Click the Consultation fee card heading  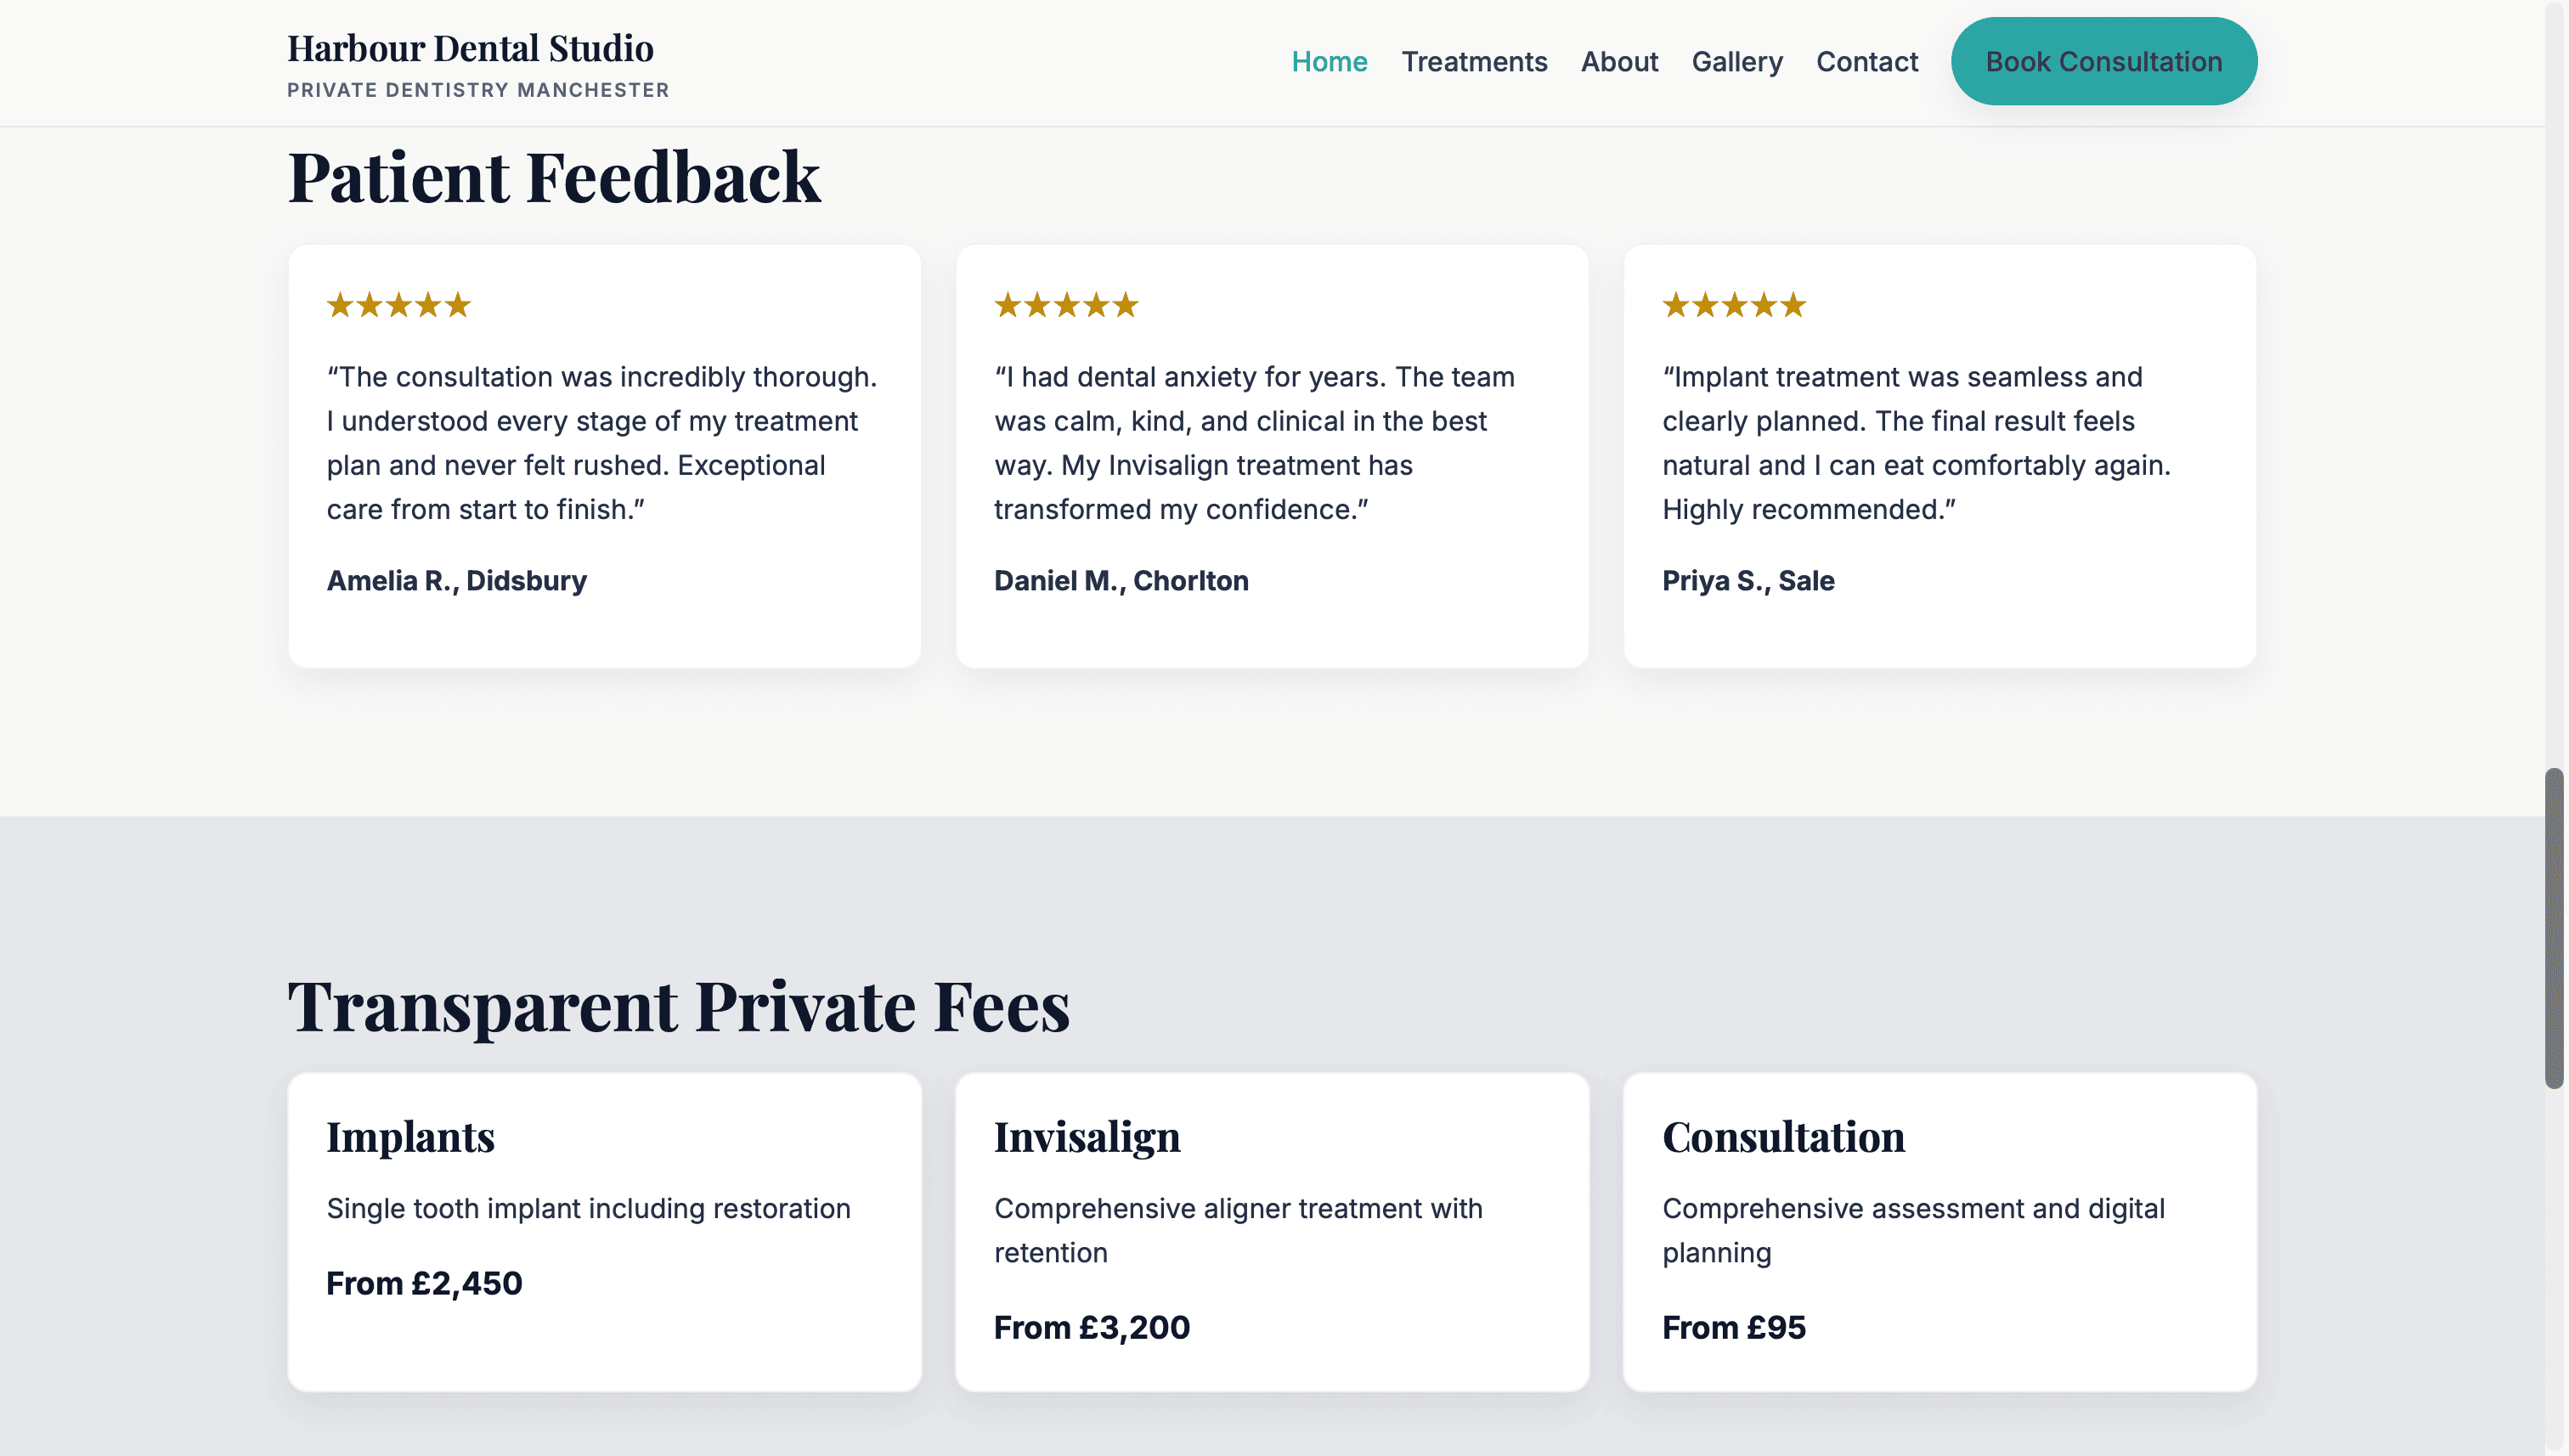click(1783, 1137)
